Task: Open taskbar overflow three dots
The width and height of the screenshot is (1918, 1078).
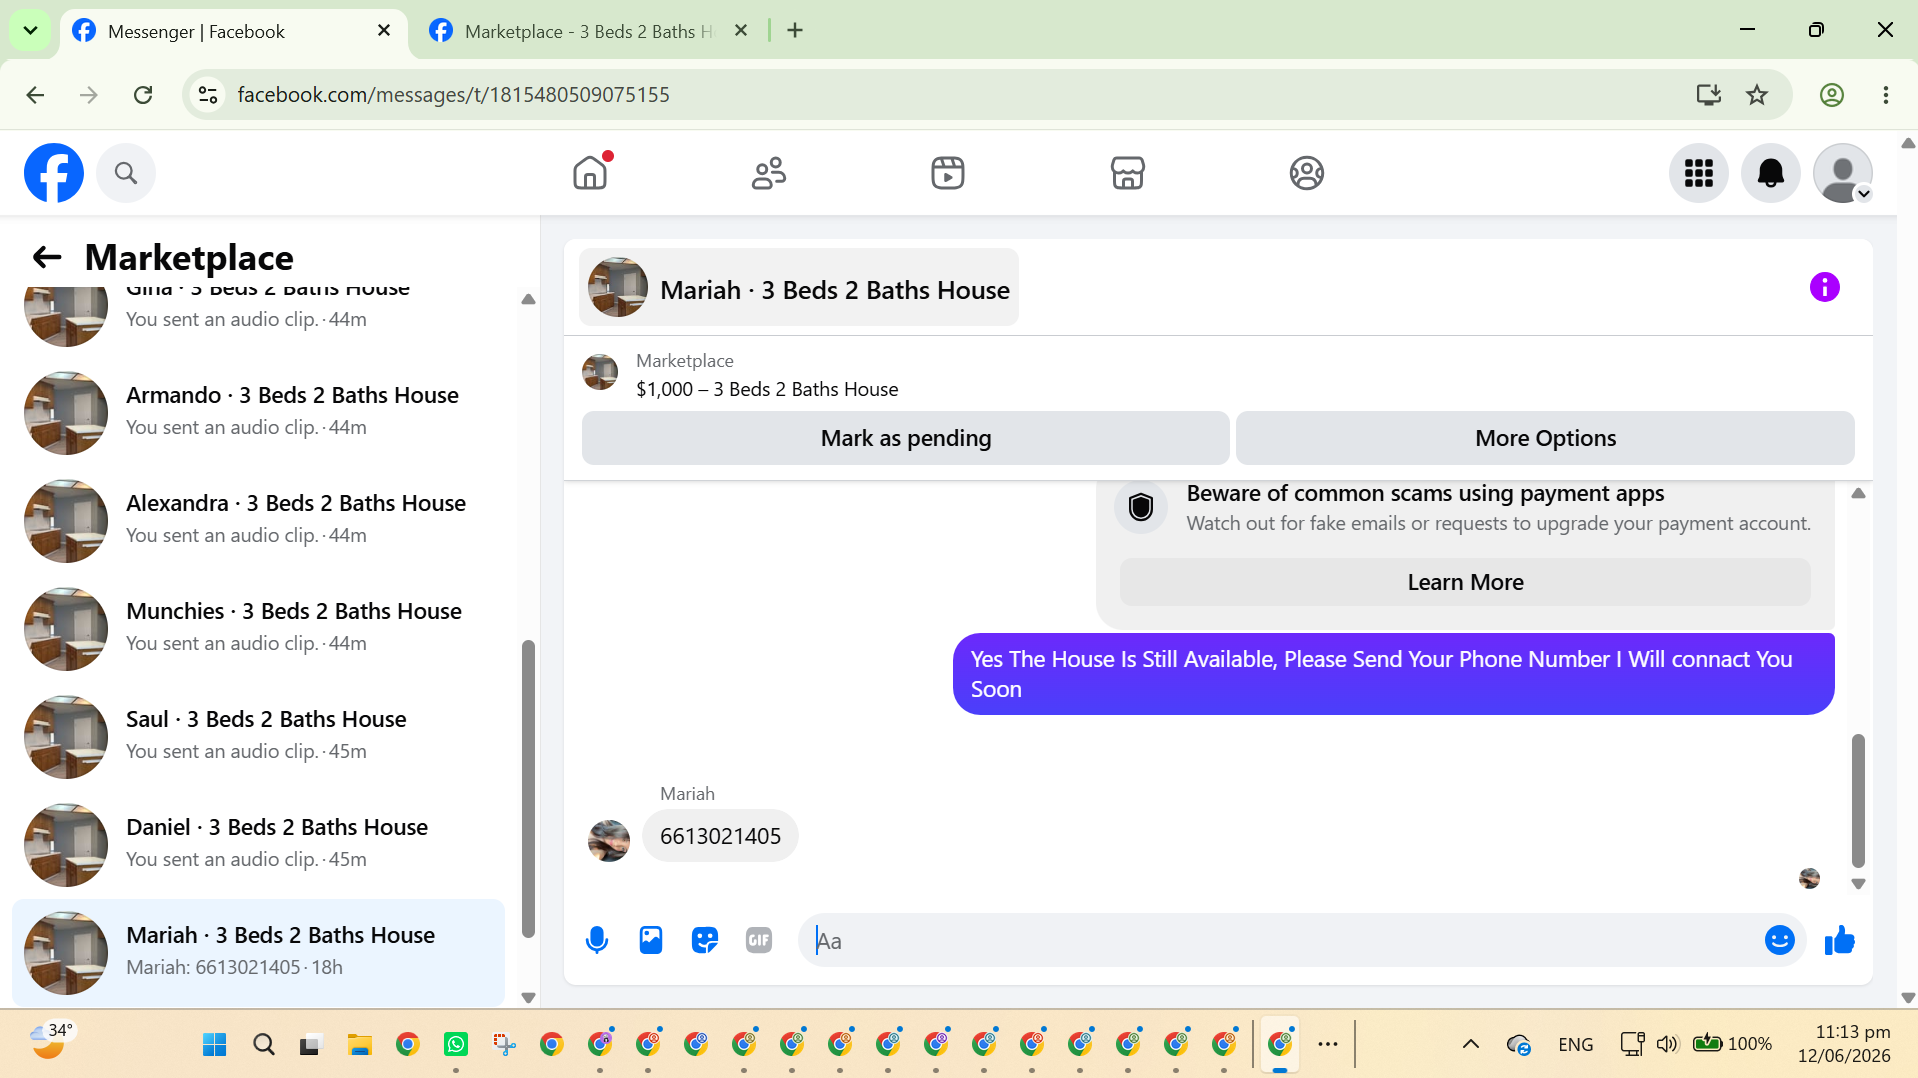Action: click(x=1328, y=1045)
